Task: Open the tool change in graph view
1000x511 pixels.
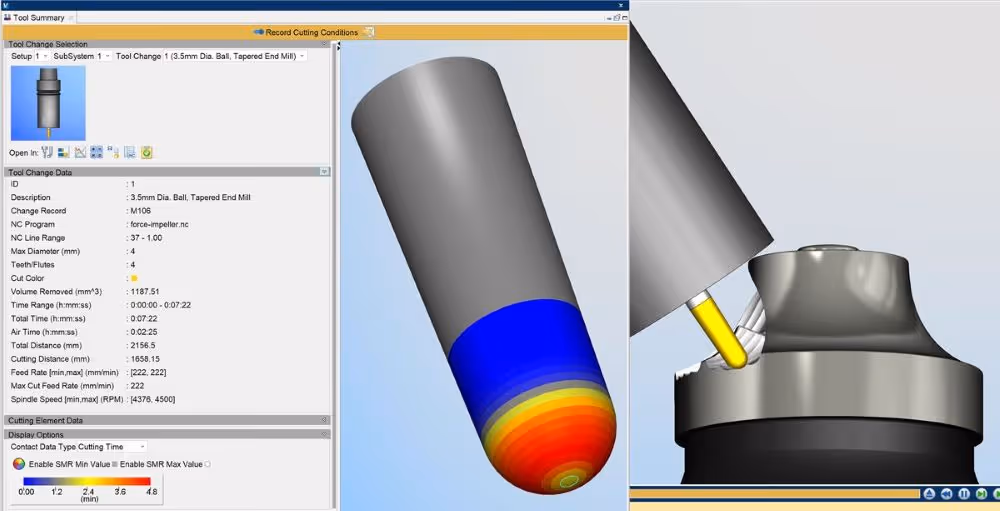Action: [x=80, y=152]
